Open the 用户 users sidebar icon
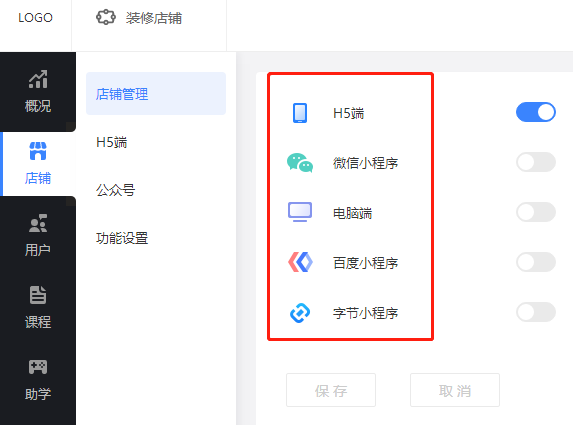Viewport: 573px width, 425px height. click(x=38, y=223)
